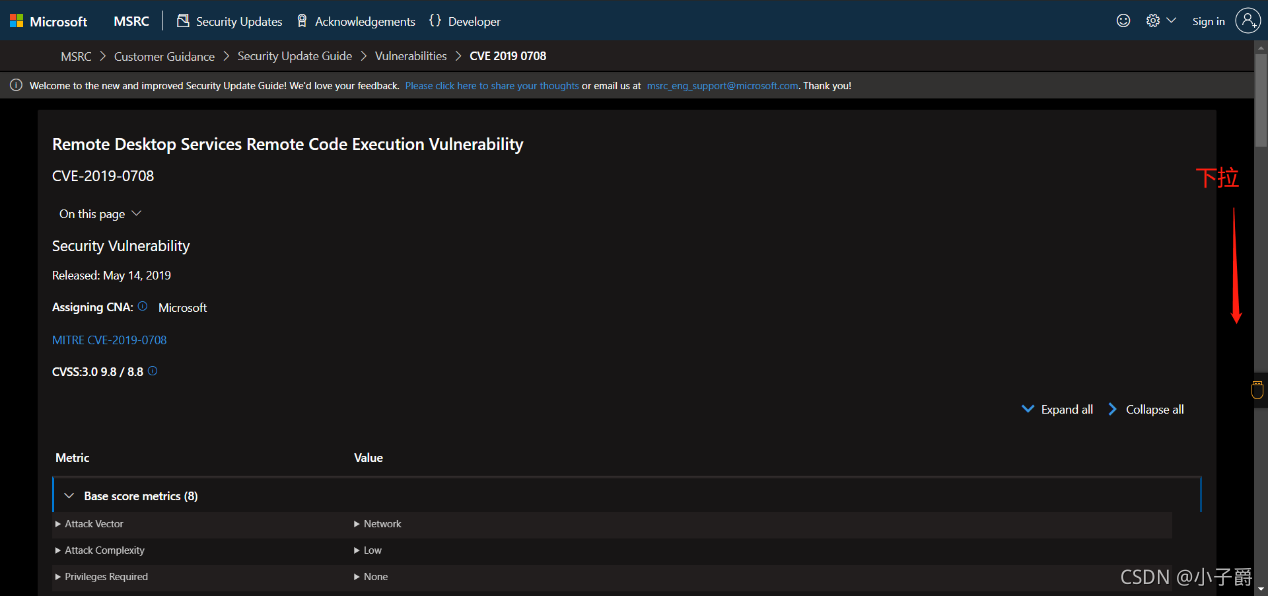Viewport: 1268px width, 596px height.
Task: Click the account avatar icon
Action: pyautogui.click(x=1248, y=21)
